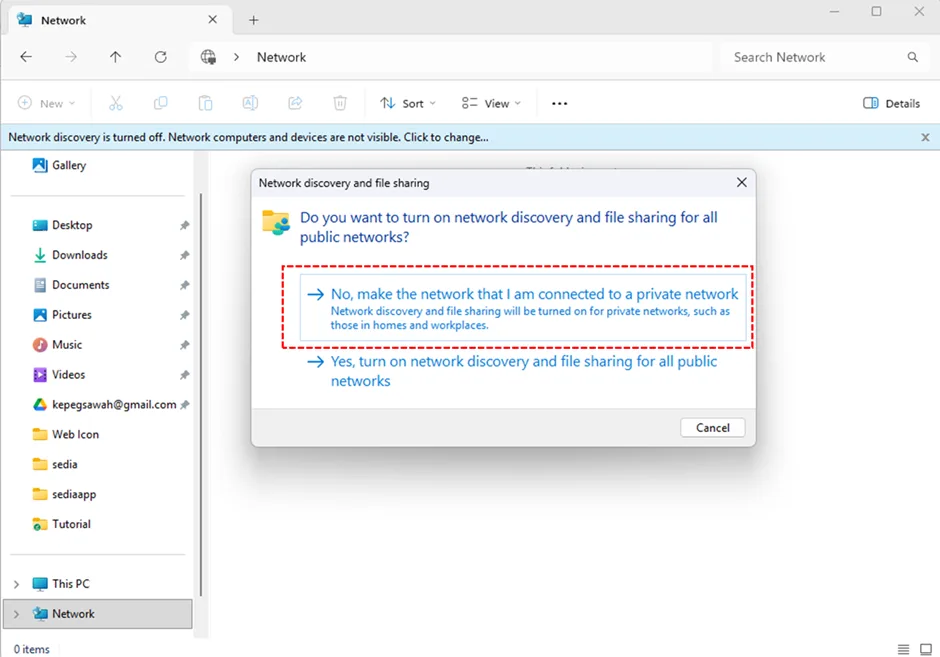The width and height of the screenshot is (940, 657).
Task: Click the Share toolbar icon
Action: 295,103
